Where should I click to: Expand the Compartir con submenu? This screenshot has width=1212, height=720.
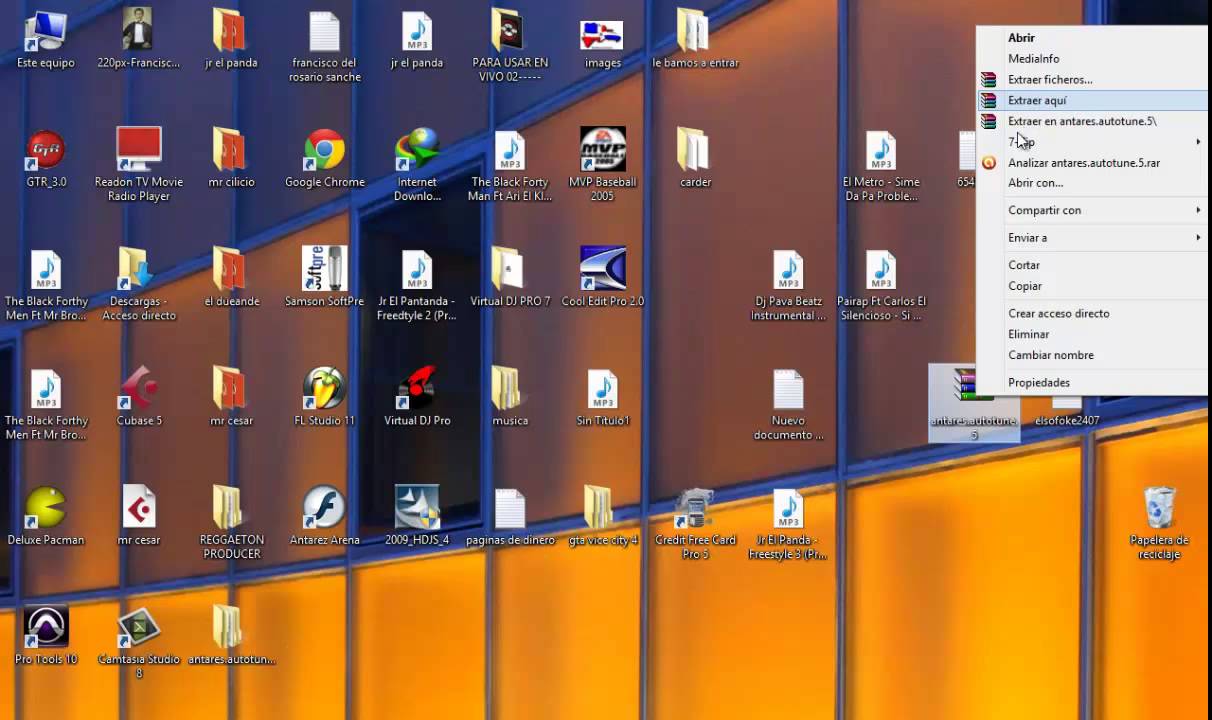tap(1092, 210)
